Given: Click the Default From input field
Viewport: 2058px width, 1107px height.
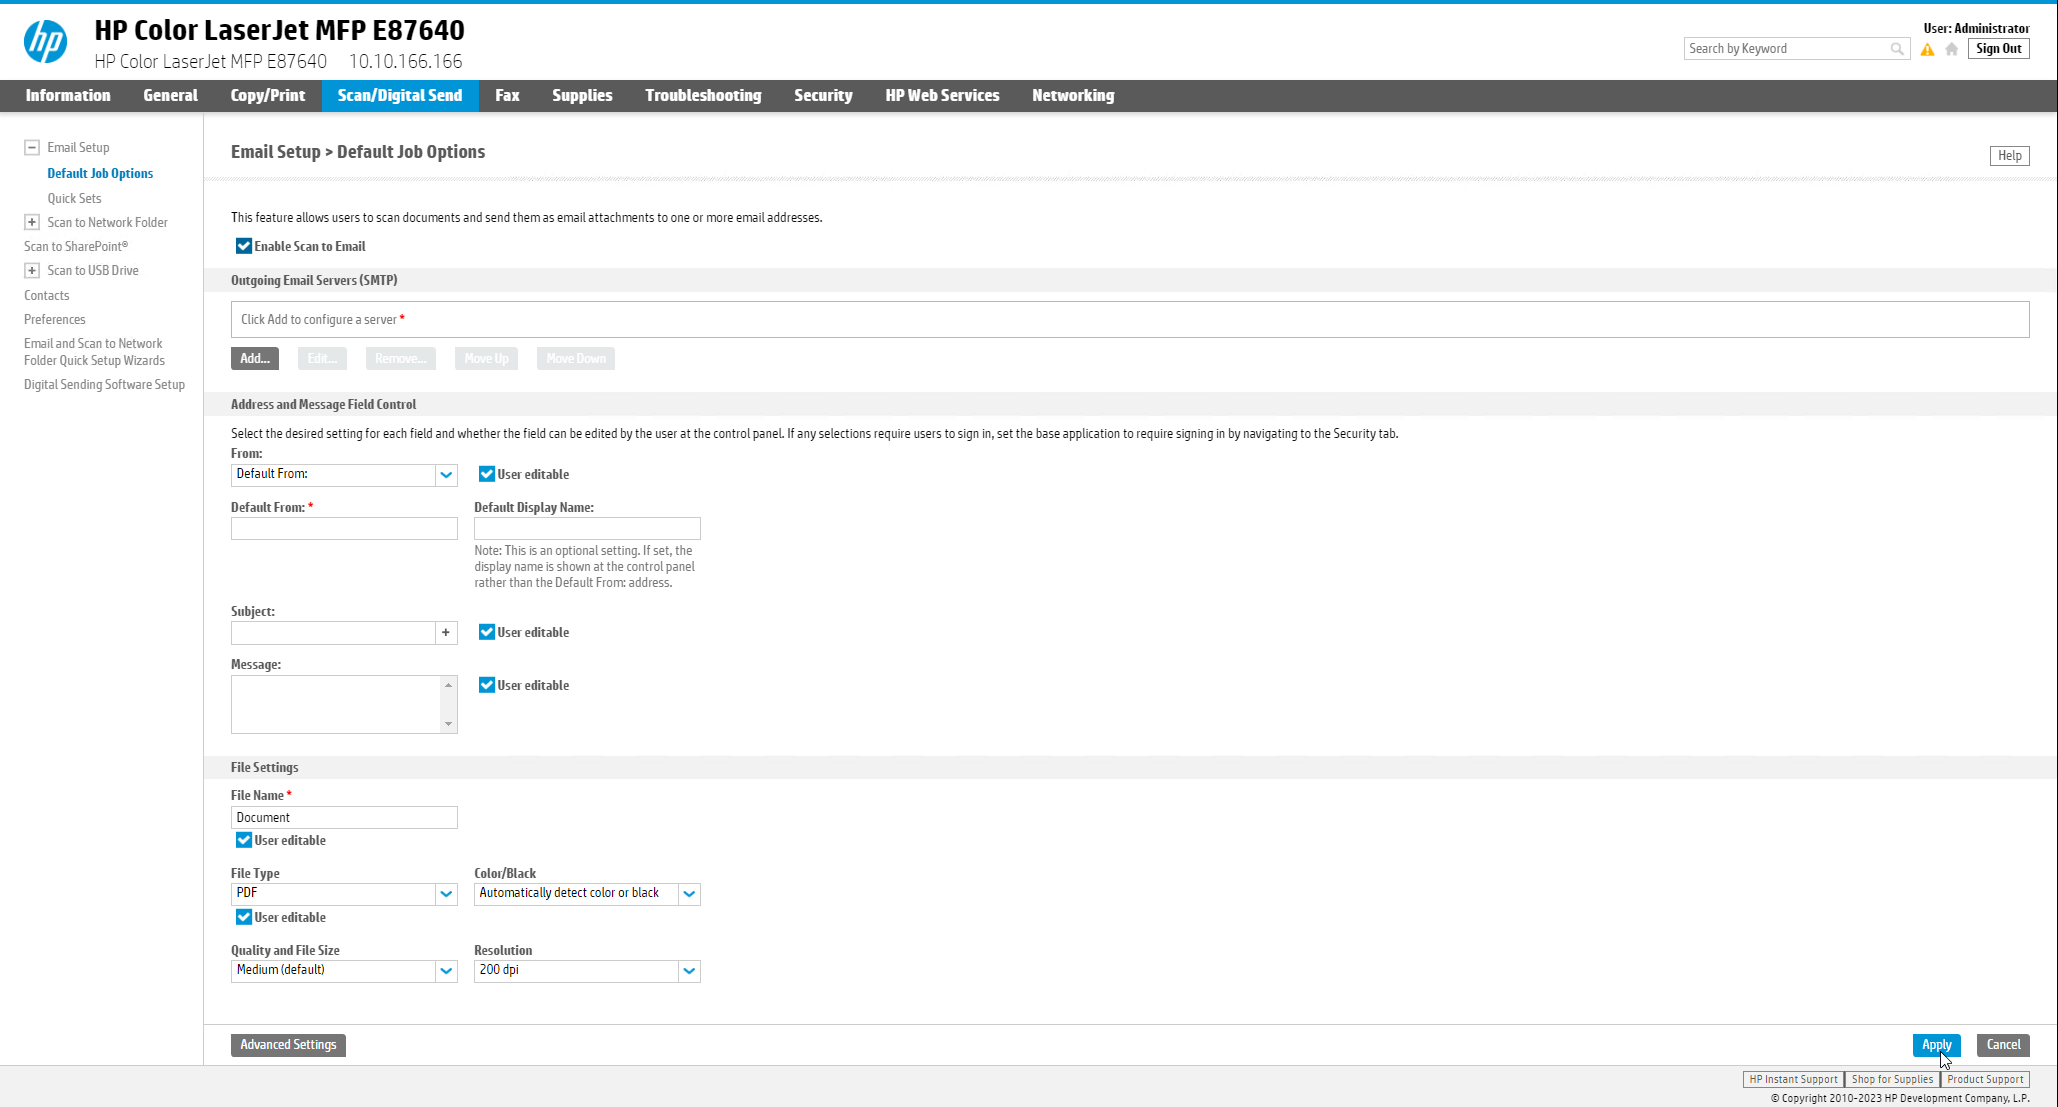Looking at the screenshot, I should [x=344, y=528].
